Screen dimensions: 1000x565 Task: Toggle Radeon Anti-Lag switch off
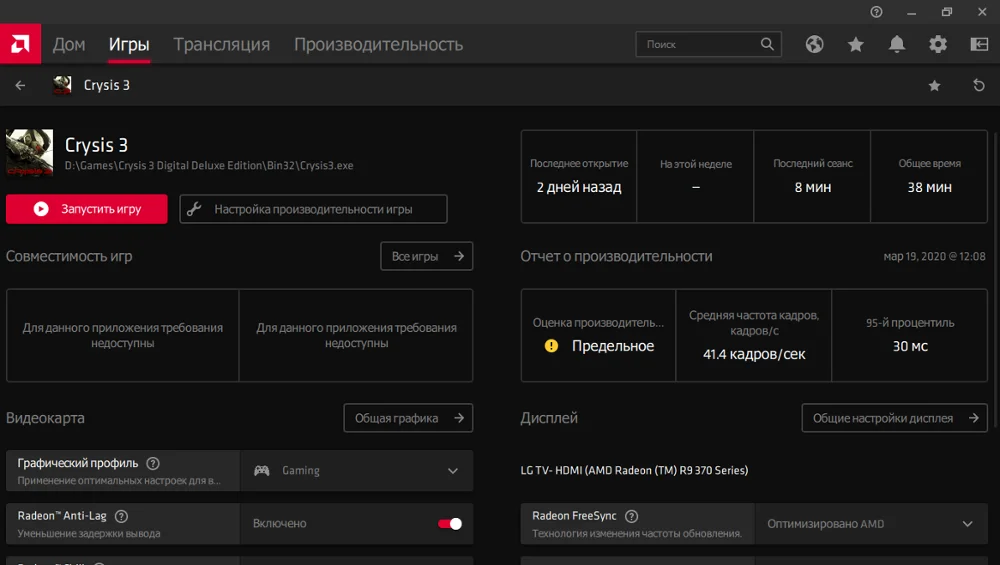click(450, 524)
